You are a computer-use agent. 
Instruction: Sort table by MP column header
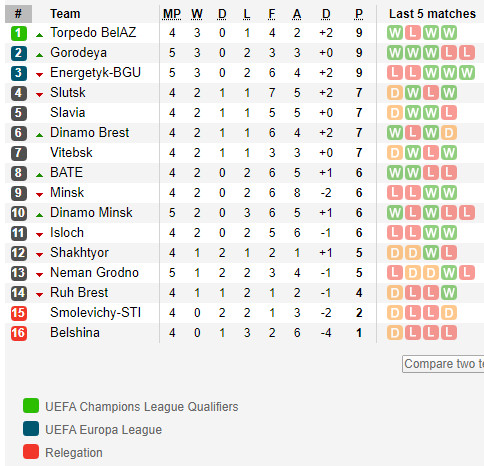click(x=172, y=14)
